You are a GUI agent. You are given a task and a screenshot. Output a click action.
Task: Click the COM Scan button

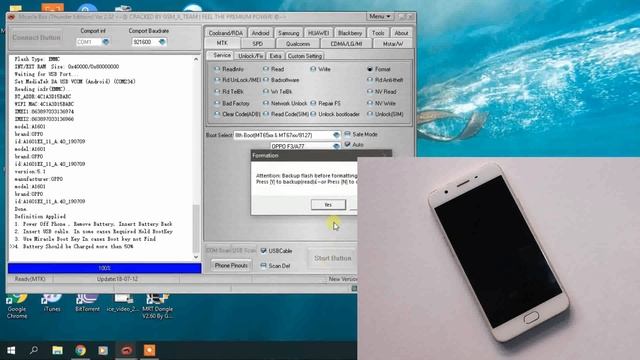point(218,250)
